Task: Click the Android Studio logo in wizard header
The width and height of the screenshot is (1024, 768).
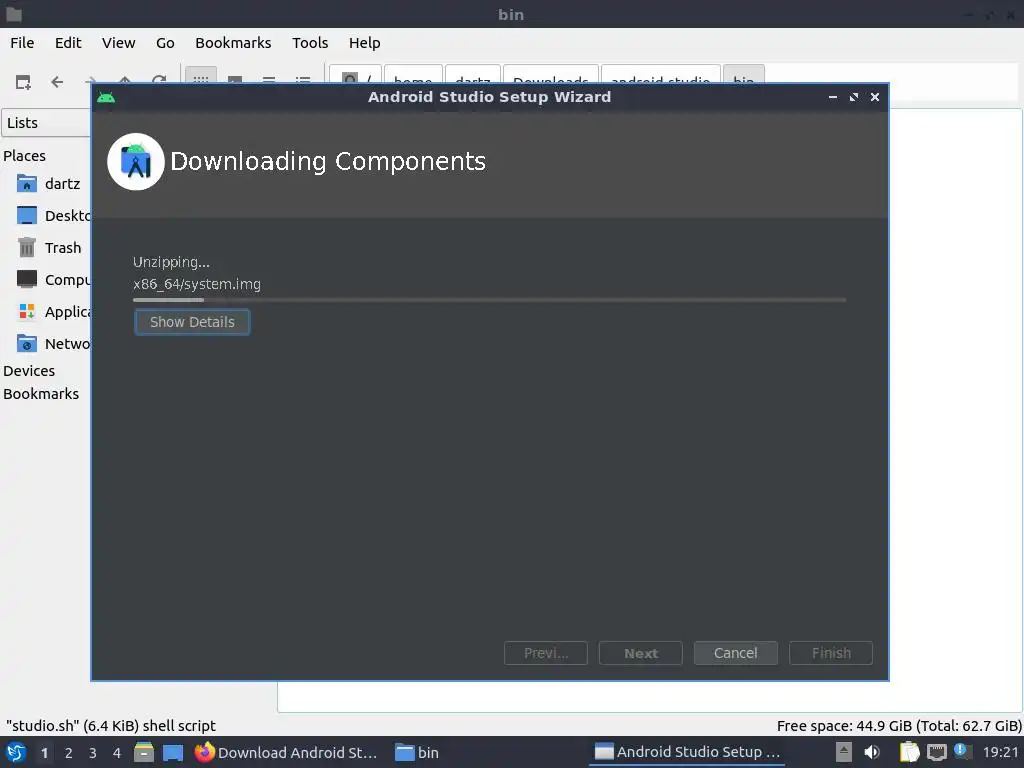Action: [136, 162]
